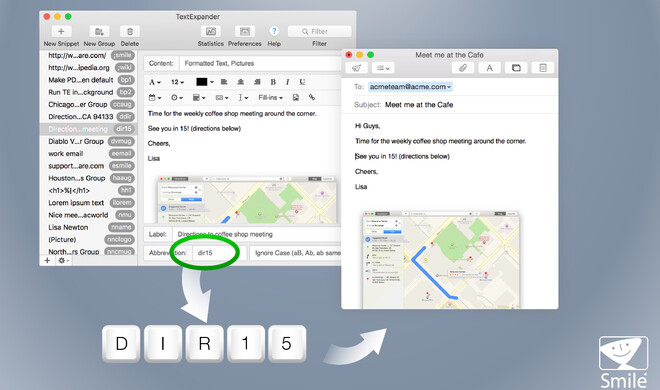Click the stationery pane icon in Mail
Viewport: 660px width, 390px height.
[x=543, y=68]
